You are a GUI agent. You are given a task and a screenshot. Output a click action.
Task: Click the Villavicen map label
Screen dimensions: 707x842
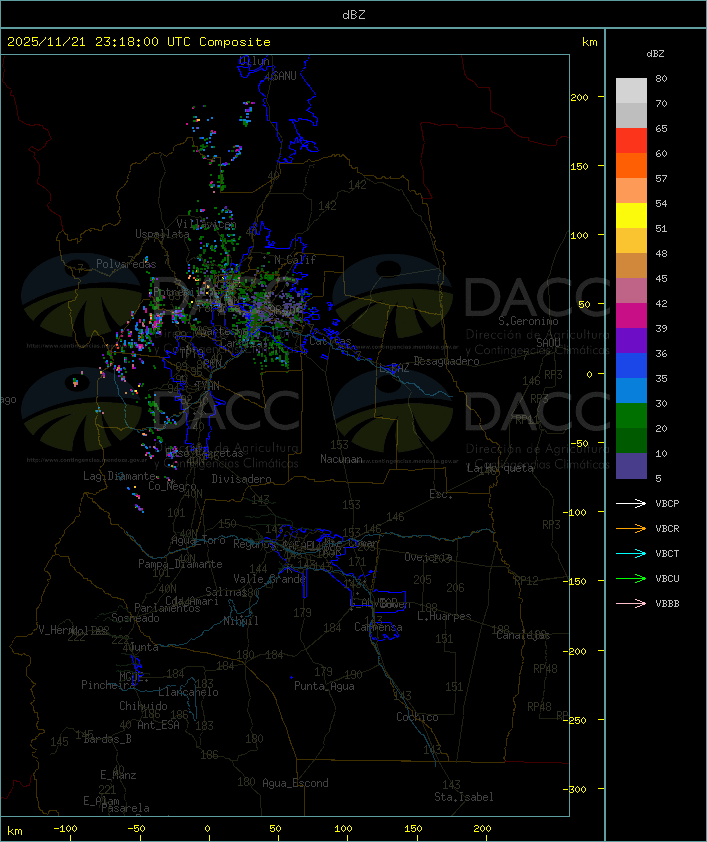[207, 224]
